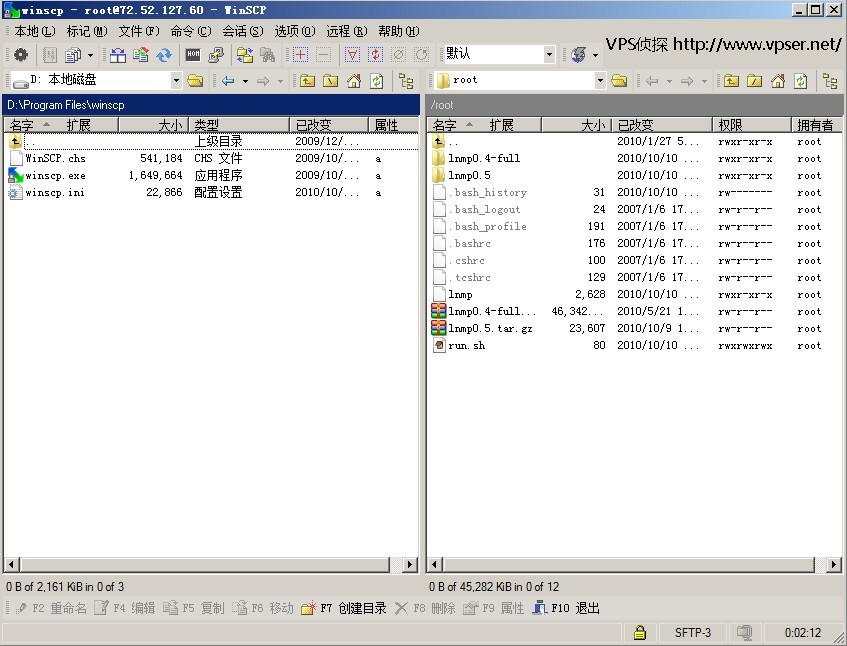Open the remote root directory dropdown
The image size is (847, 646).
(x=600, y=81)
